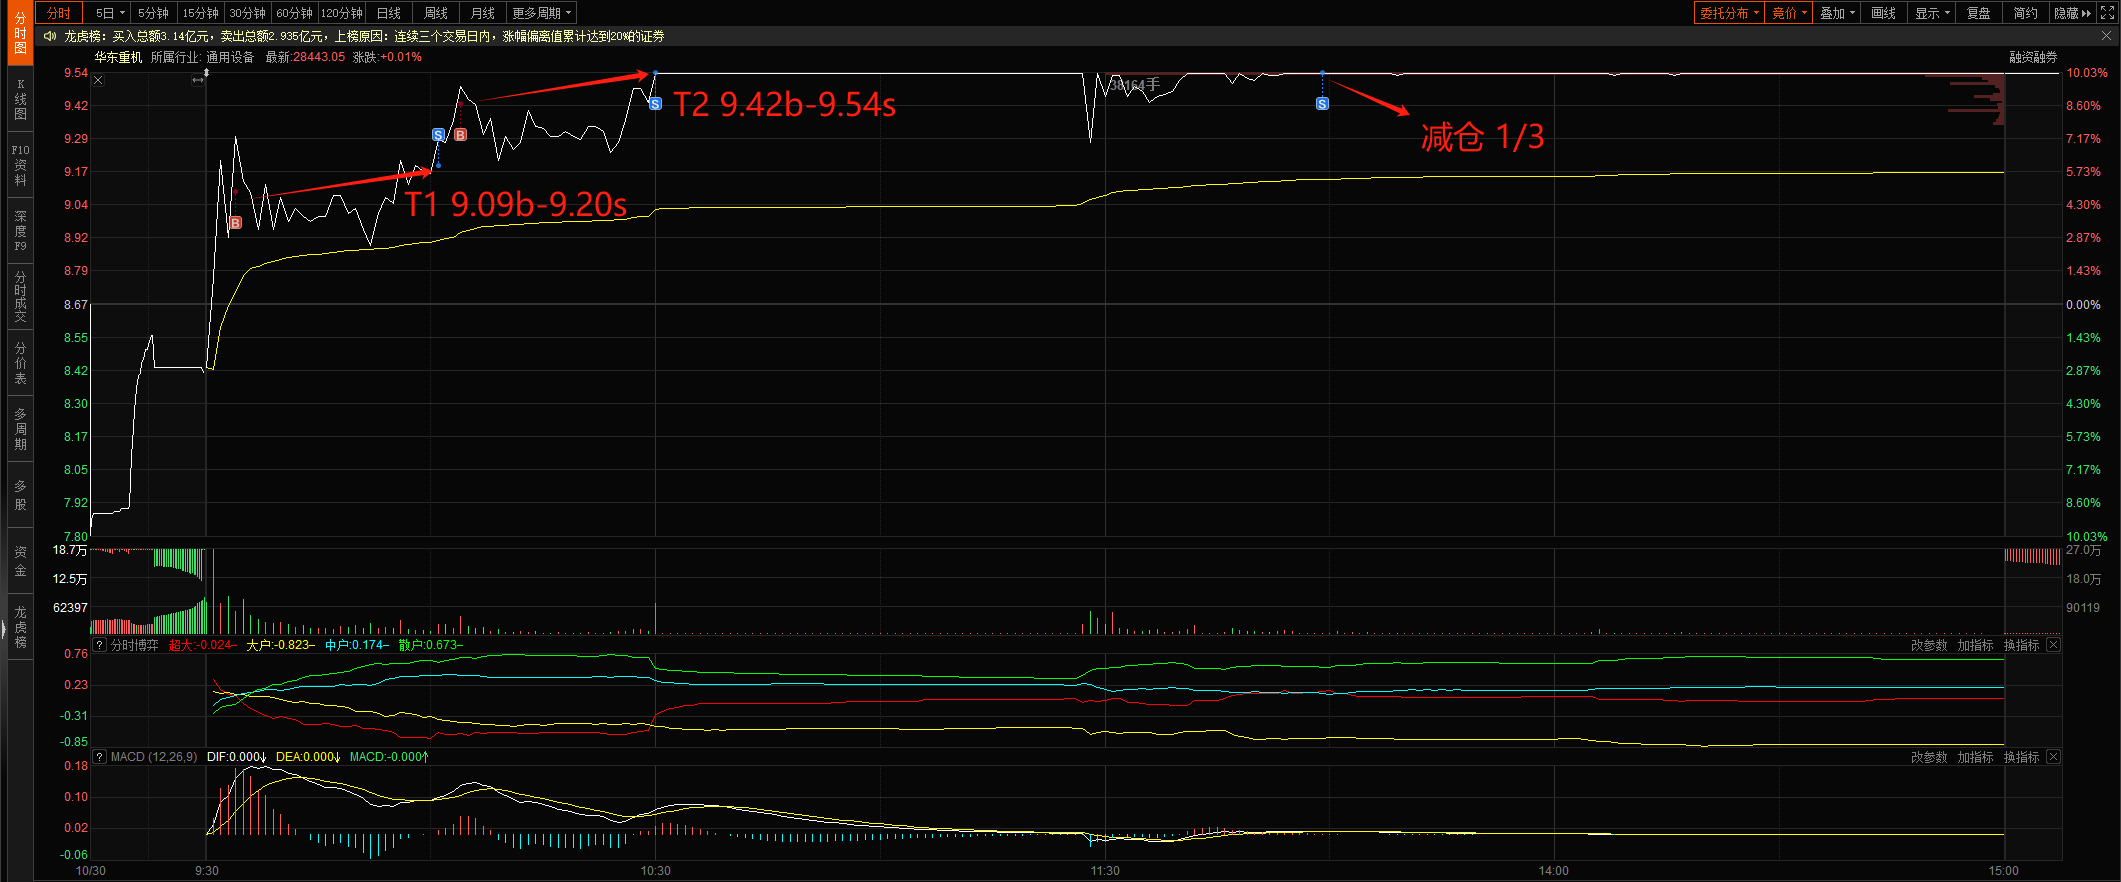Open 分时图 in the left sidebar
The width and height of the screenshot is (2121, 882).
pyautogui.click(x=20, y=33)
